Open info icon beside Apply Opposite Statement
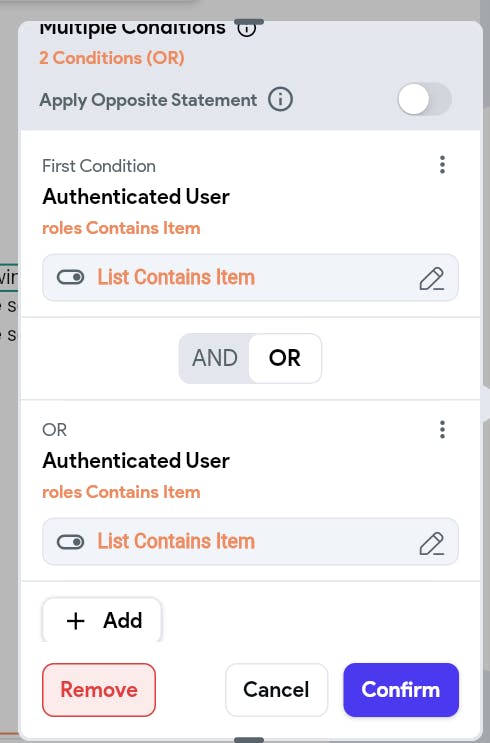490x743 pixels. click(x=281, y=100)
